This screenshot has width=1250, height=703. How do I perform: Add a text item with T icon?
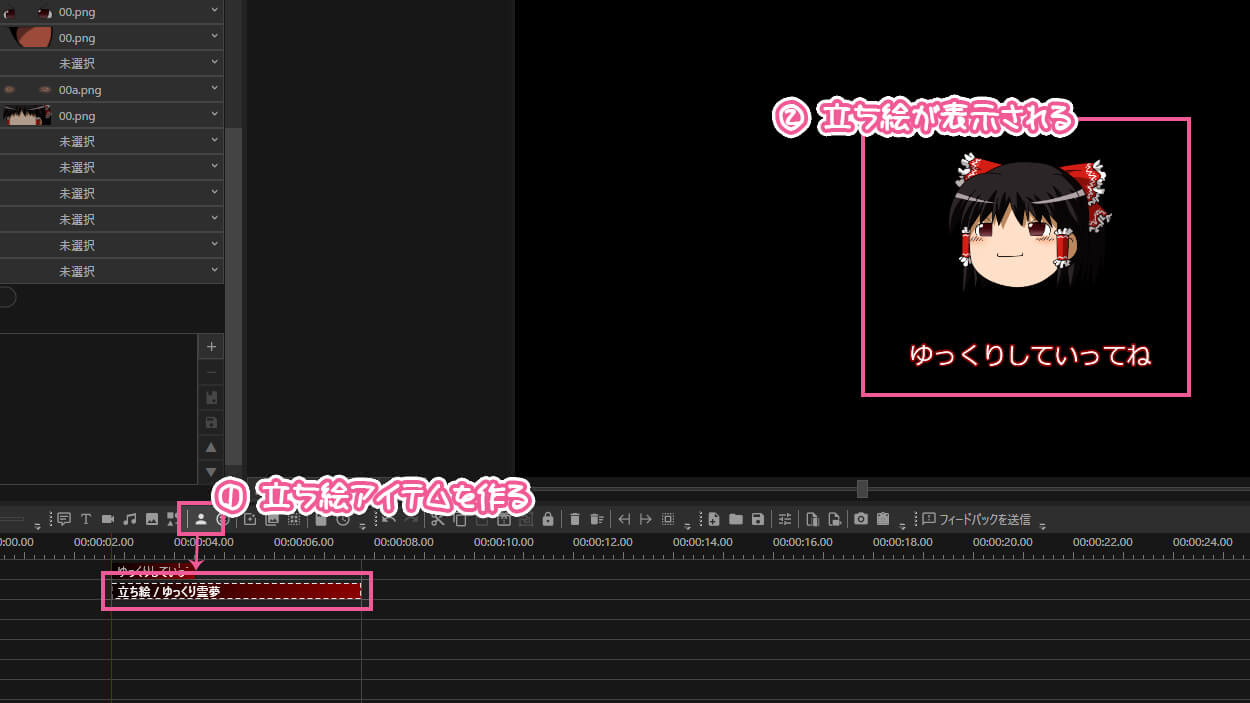tap(86, 519)
